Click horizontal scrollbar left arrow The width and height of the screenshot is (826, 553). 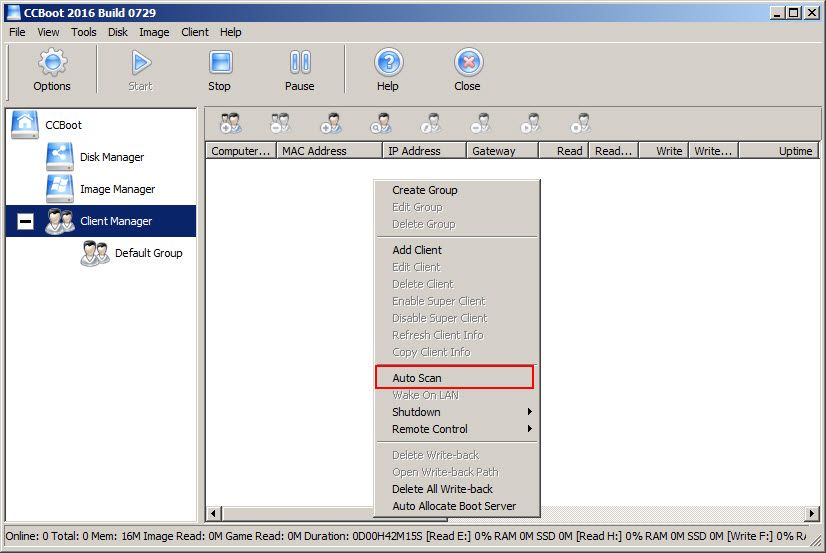point(213,513)
